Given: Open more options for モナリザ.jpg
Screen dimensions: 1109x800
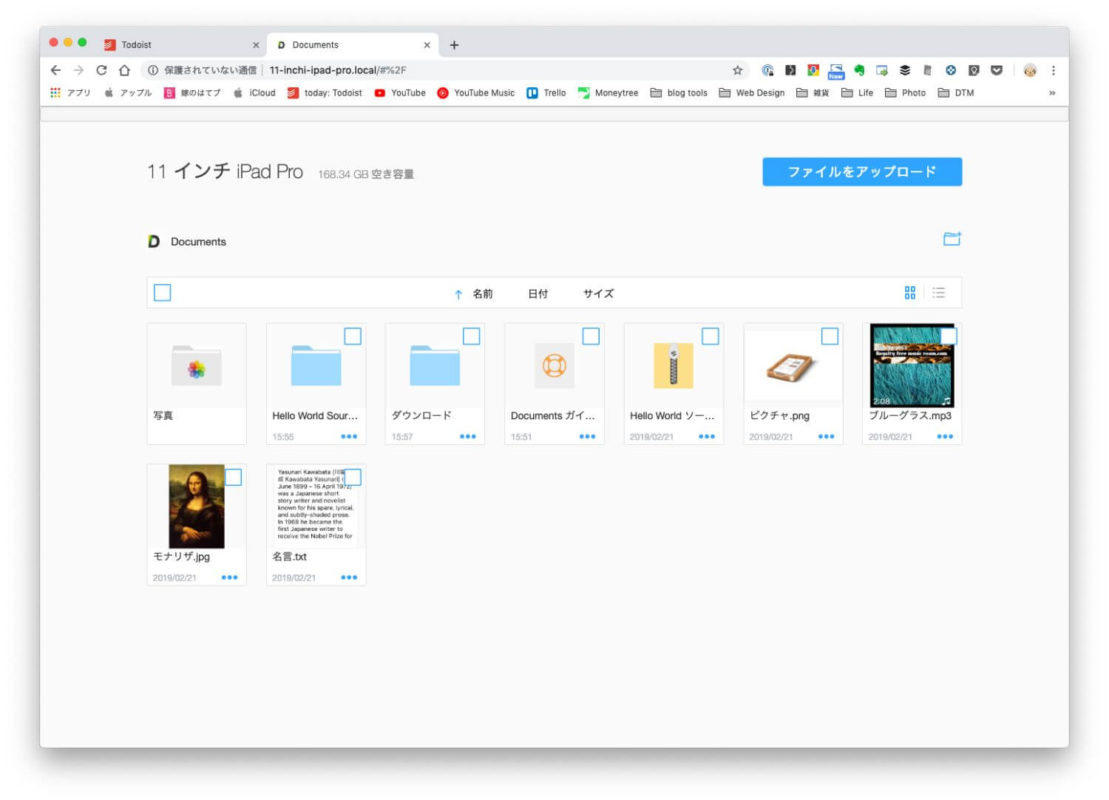Looking at the screenshot, I should pos(229,577).
